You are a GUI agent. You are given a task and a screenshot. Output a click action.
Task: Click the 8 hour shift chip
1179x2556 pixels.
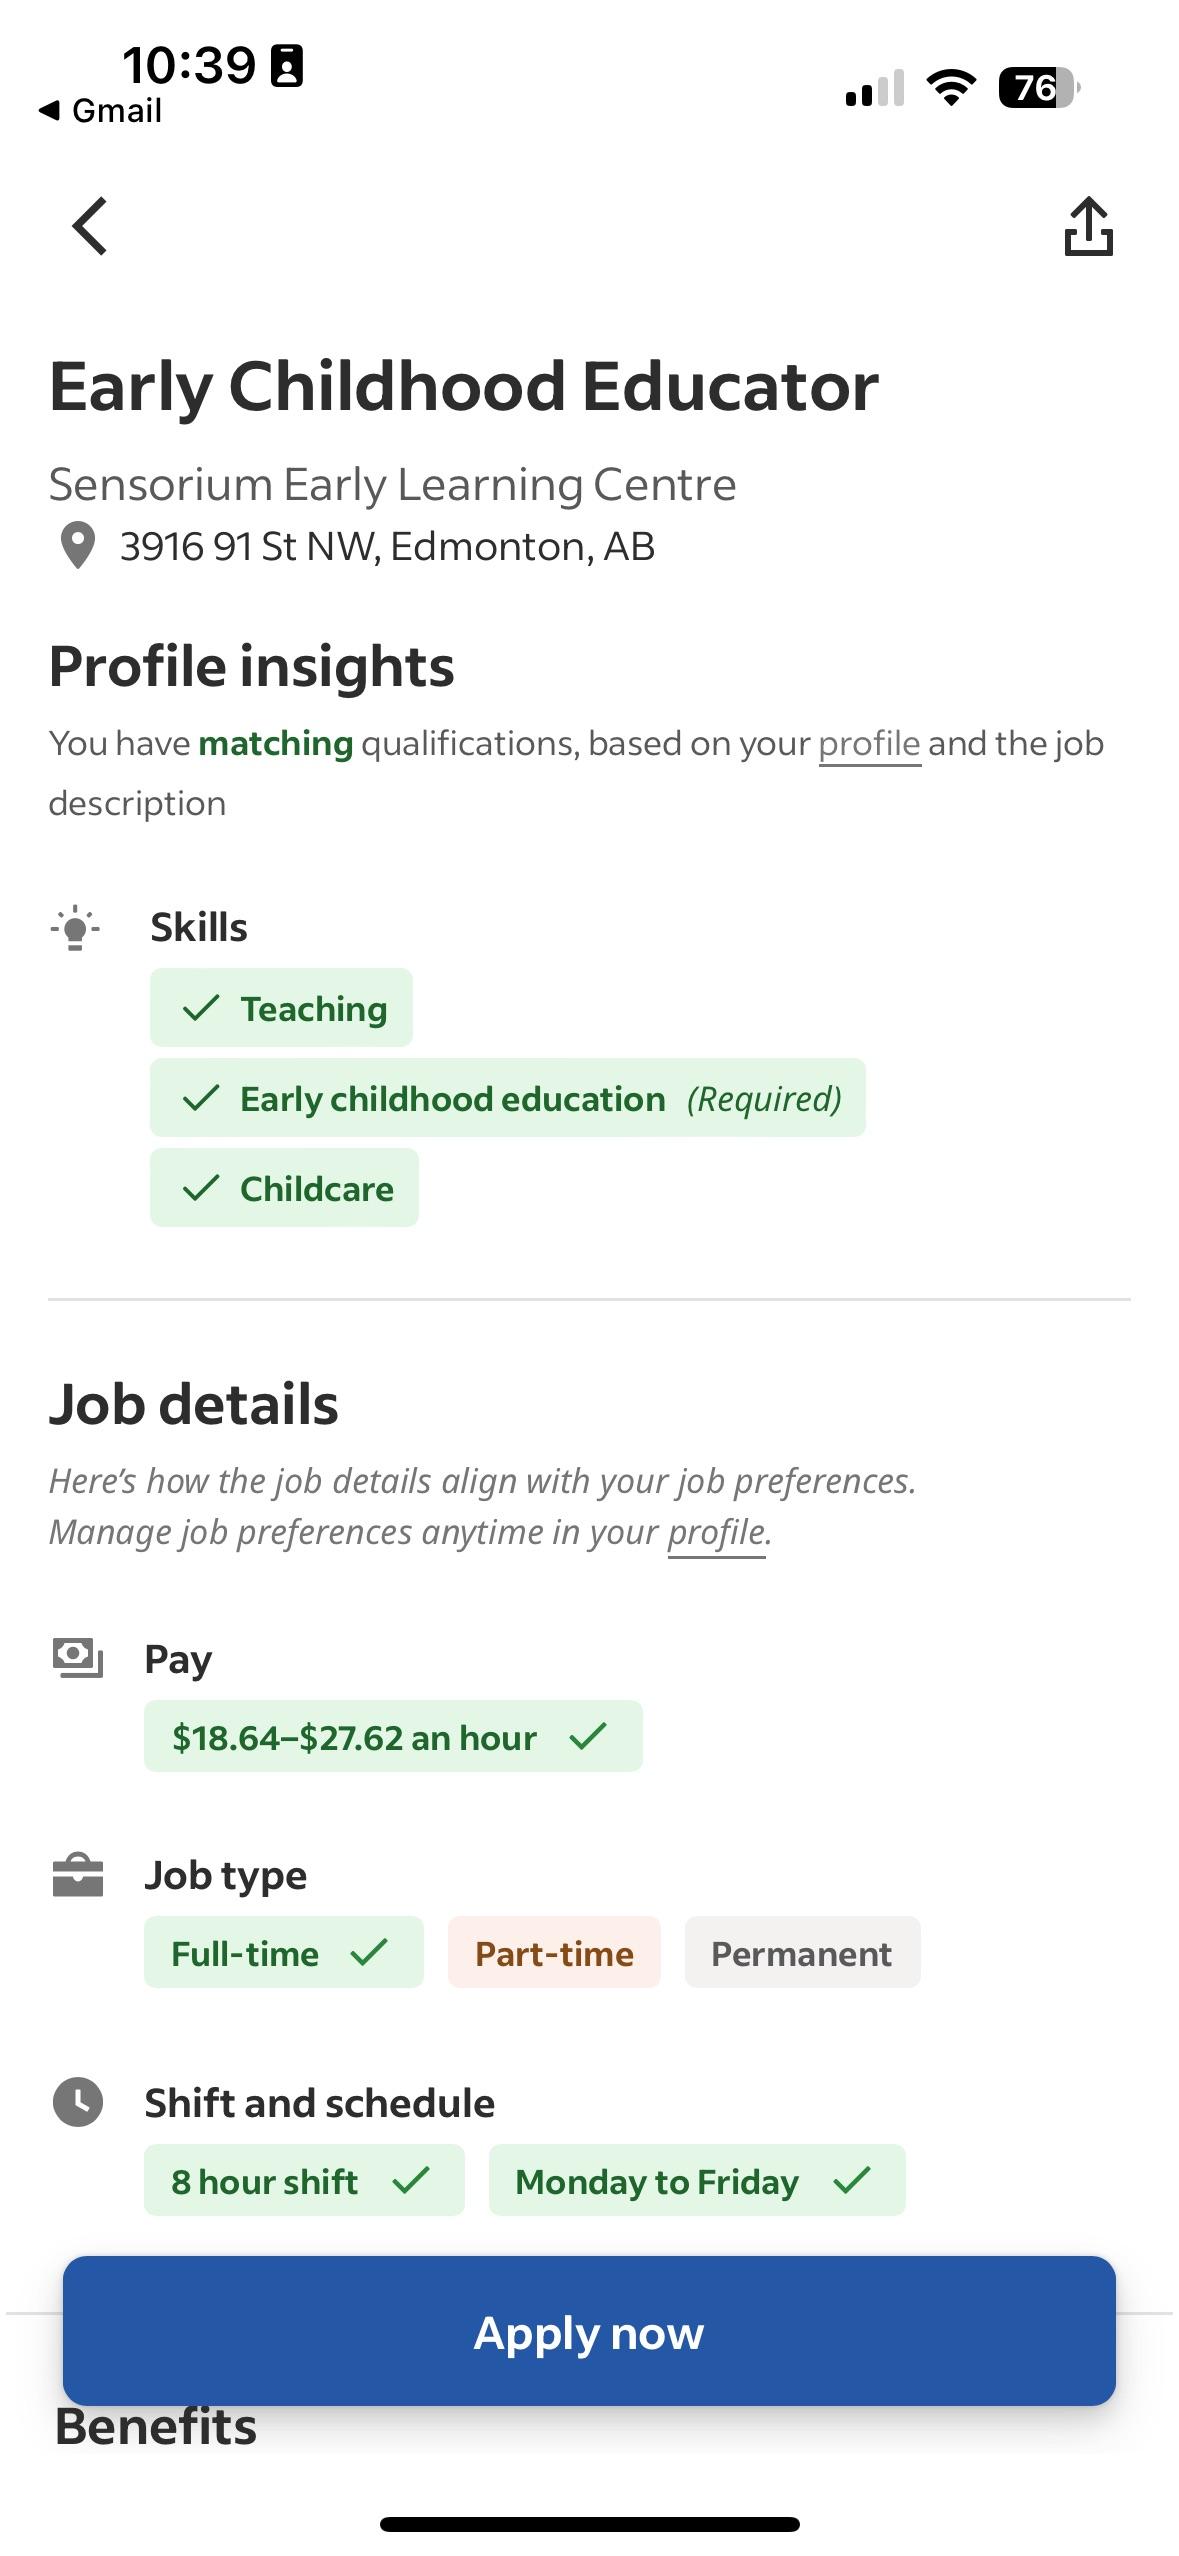pyautogui.click(x=303, y=2182)
